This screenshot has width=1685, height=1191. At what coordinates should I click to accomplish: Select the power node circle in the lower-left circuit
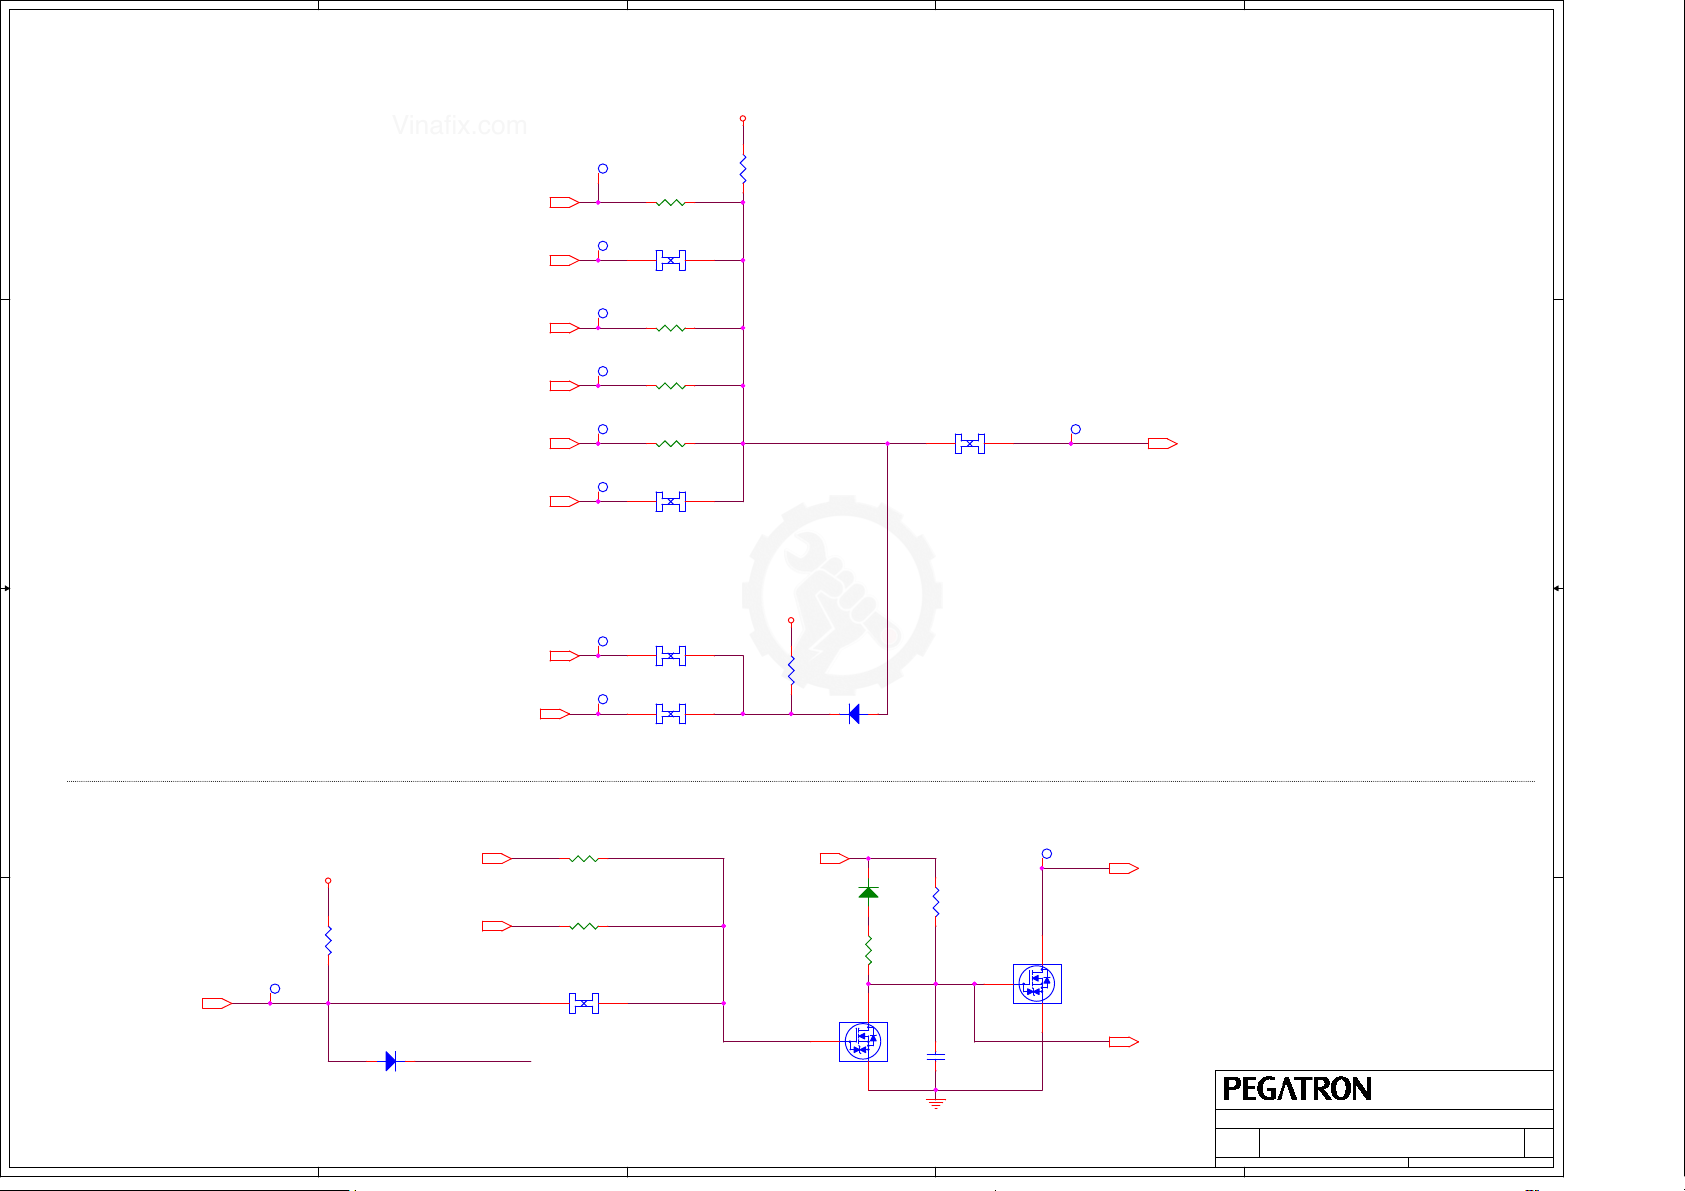point(328,881)
